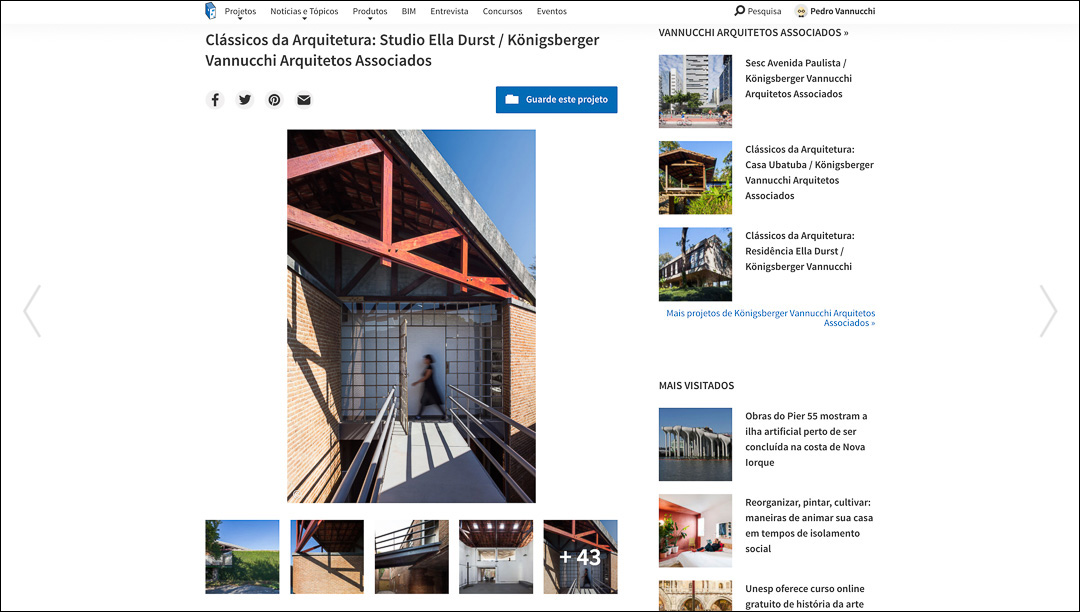
Task: Send the article by email icon
Action: [x=304, y=100]
